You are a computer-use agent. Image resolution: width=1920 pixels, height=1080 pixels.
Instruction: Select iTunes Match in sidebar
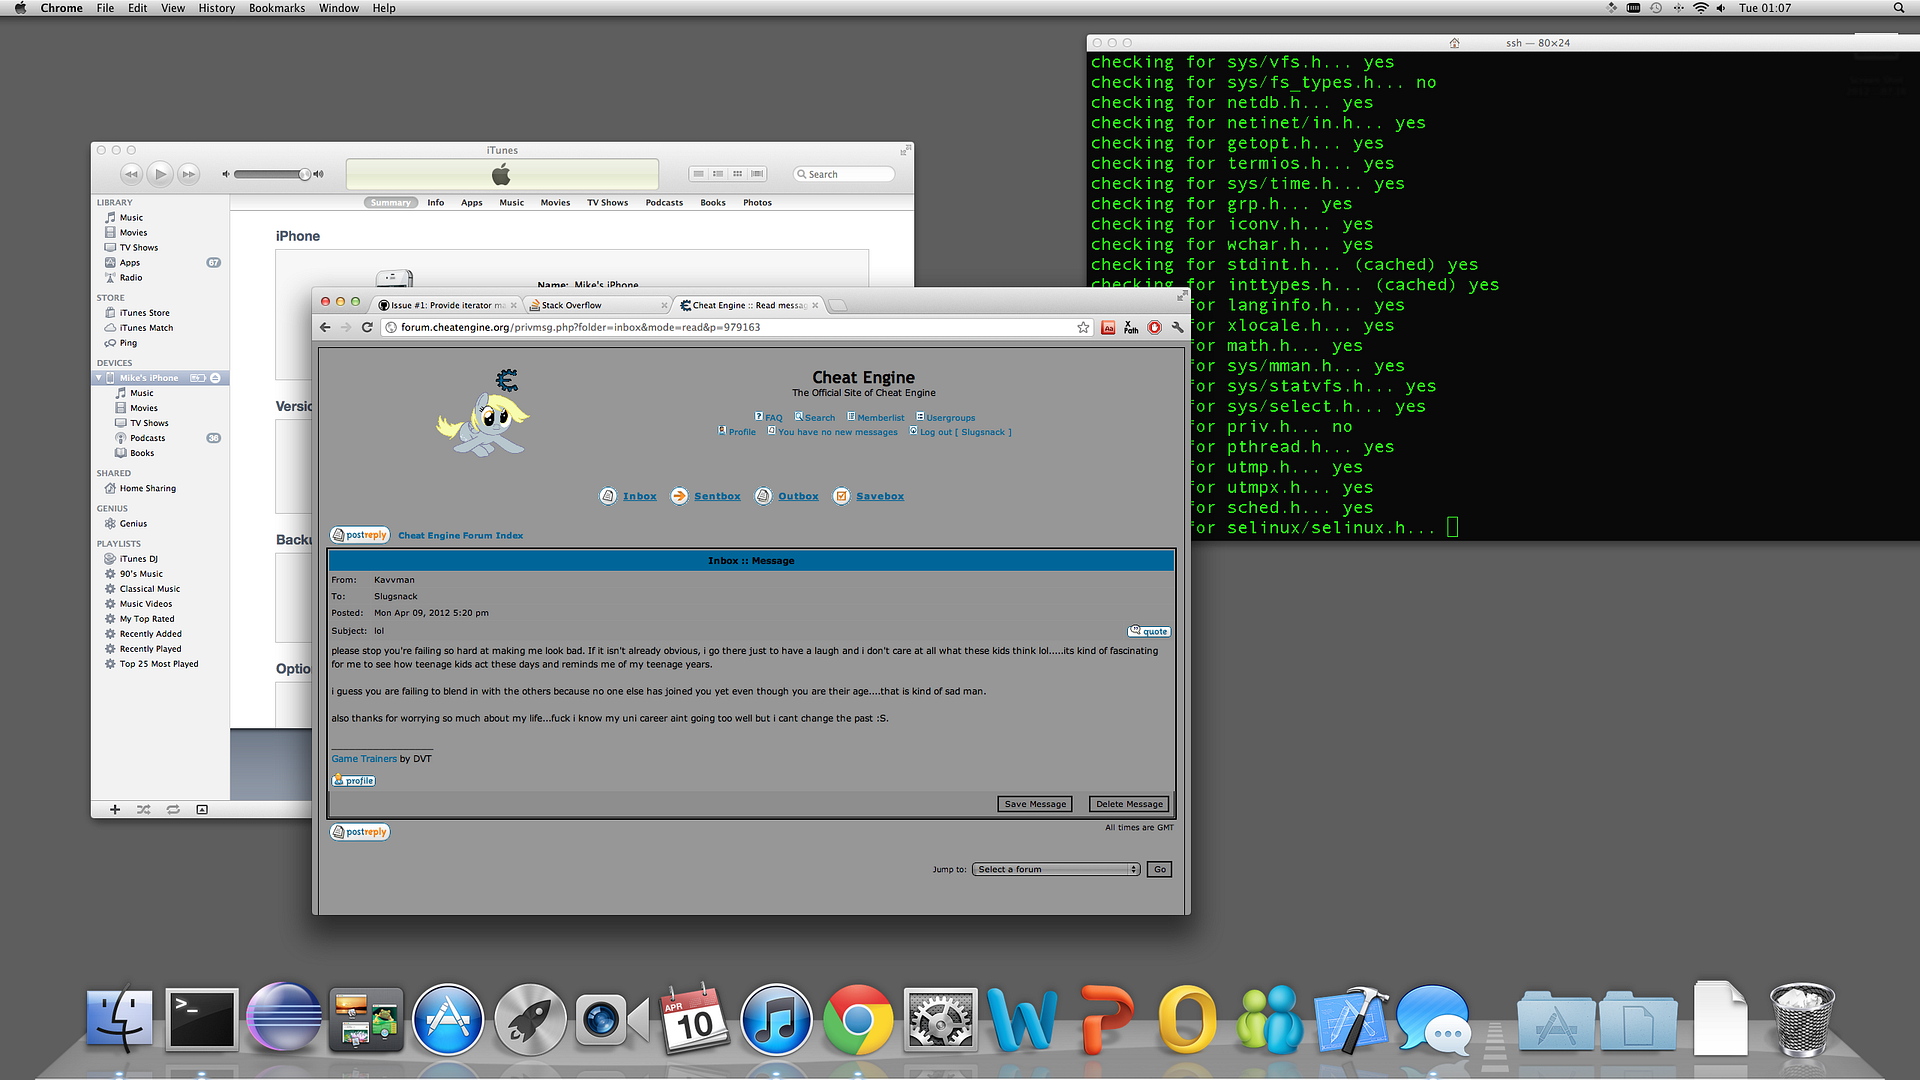(x=146, y=328)
